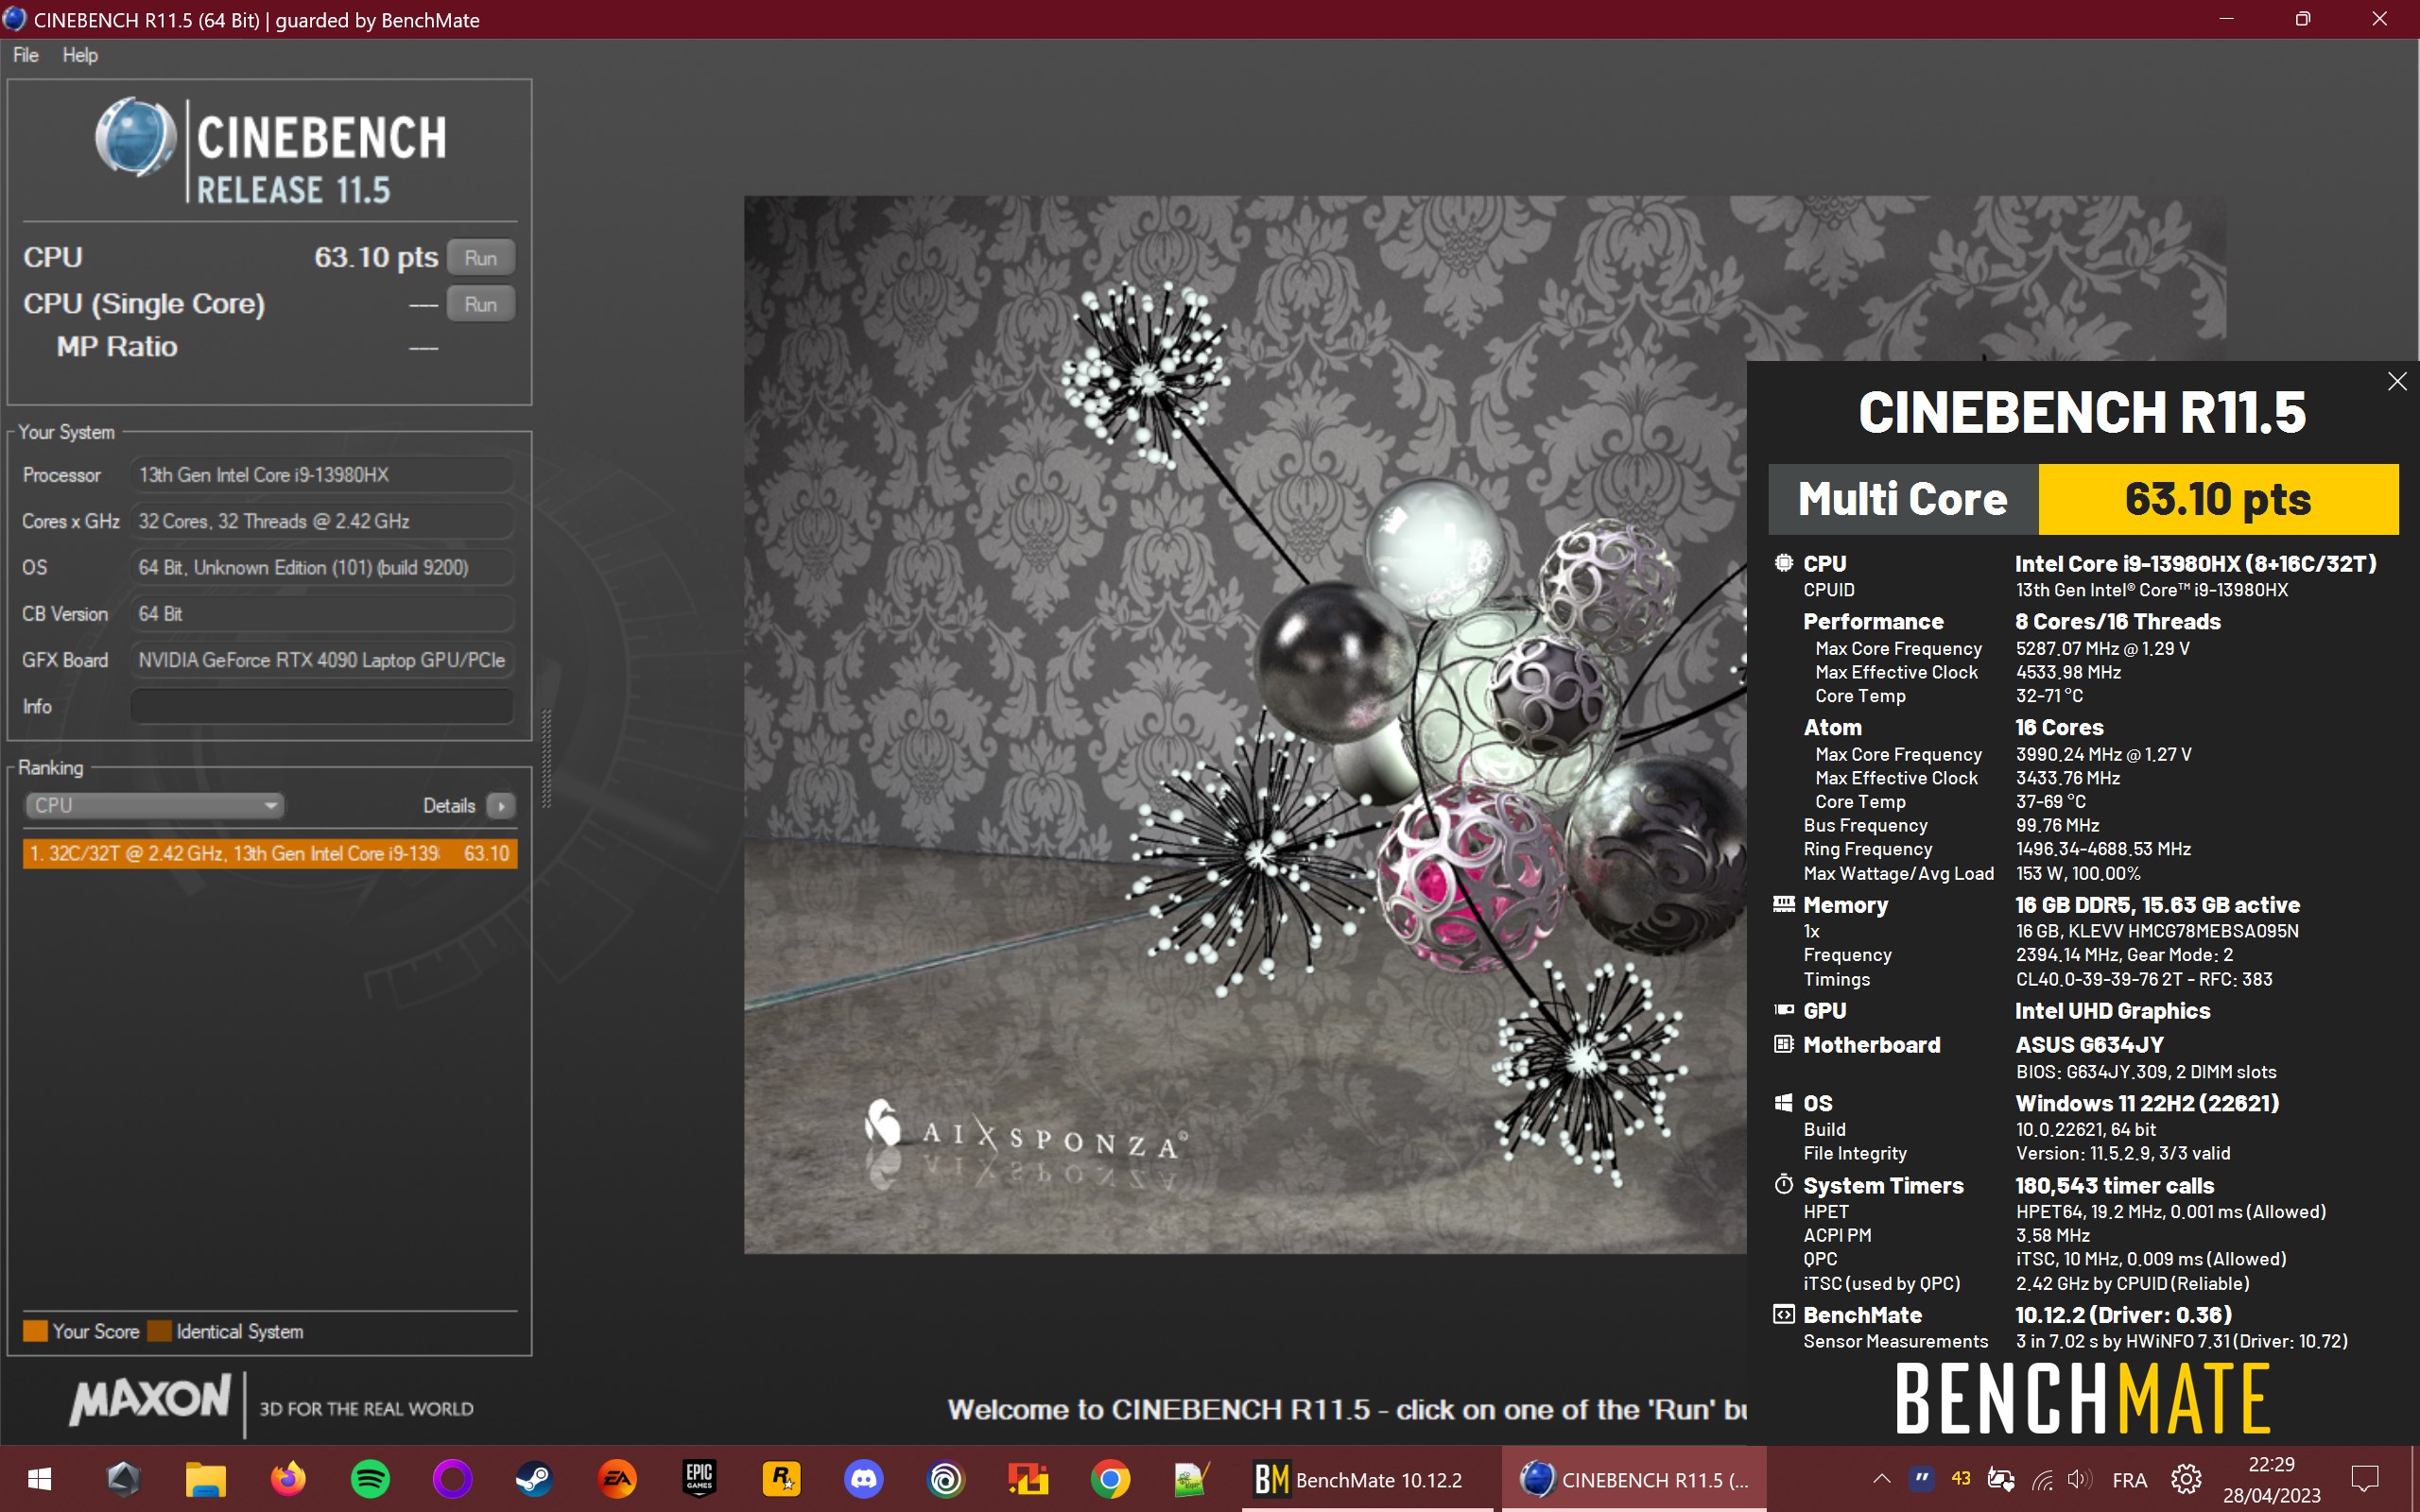This screenshot has height=1512, width=2420.
Task: Open the Windows Start menu
Action: 40,1479
